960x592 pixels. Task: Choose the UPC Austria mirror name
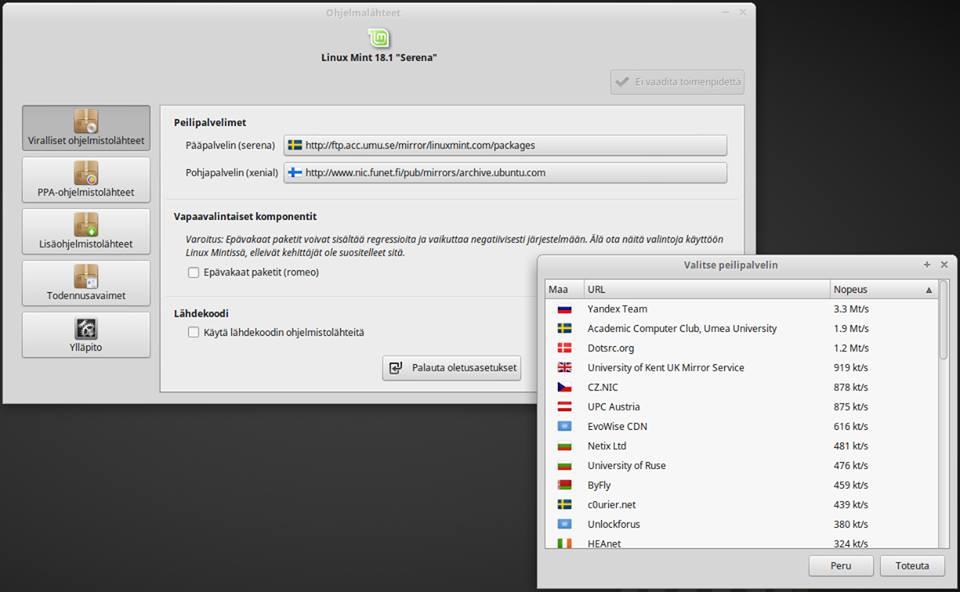click(x=613, y=407)
